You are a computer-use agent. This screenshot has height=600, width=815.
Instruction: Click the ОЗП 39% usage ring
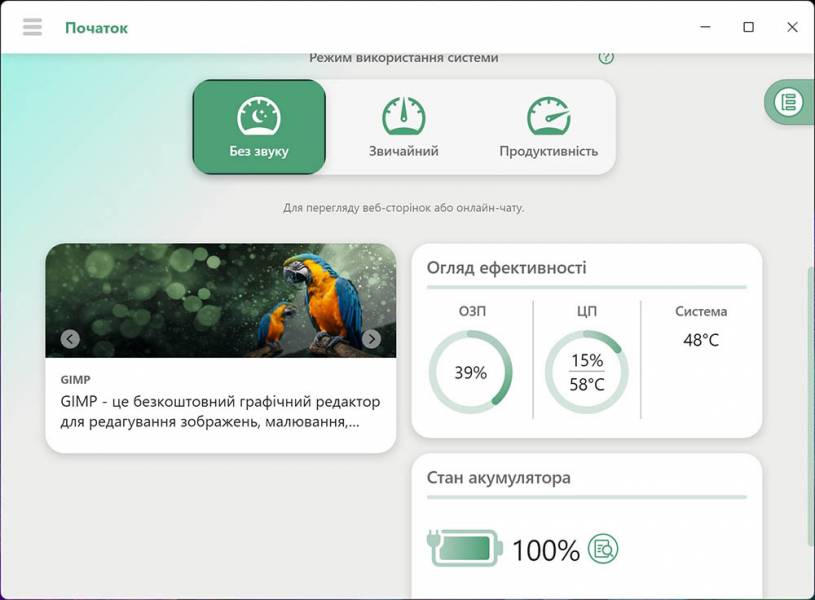[470, 372]
